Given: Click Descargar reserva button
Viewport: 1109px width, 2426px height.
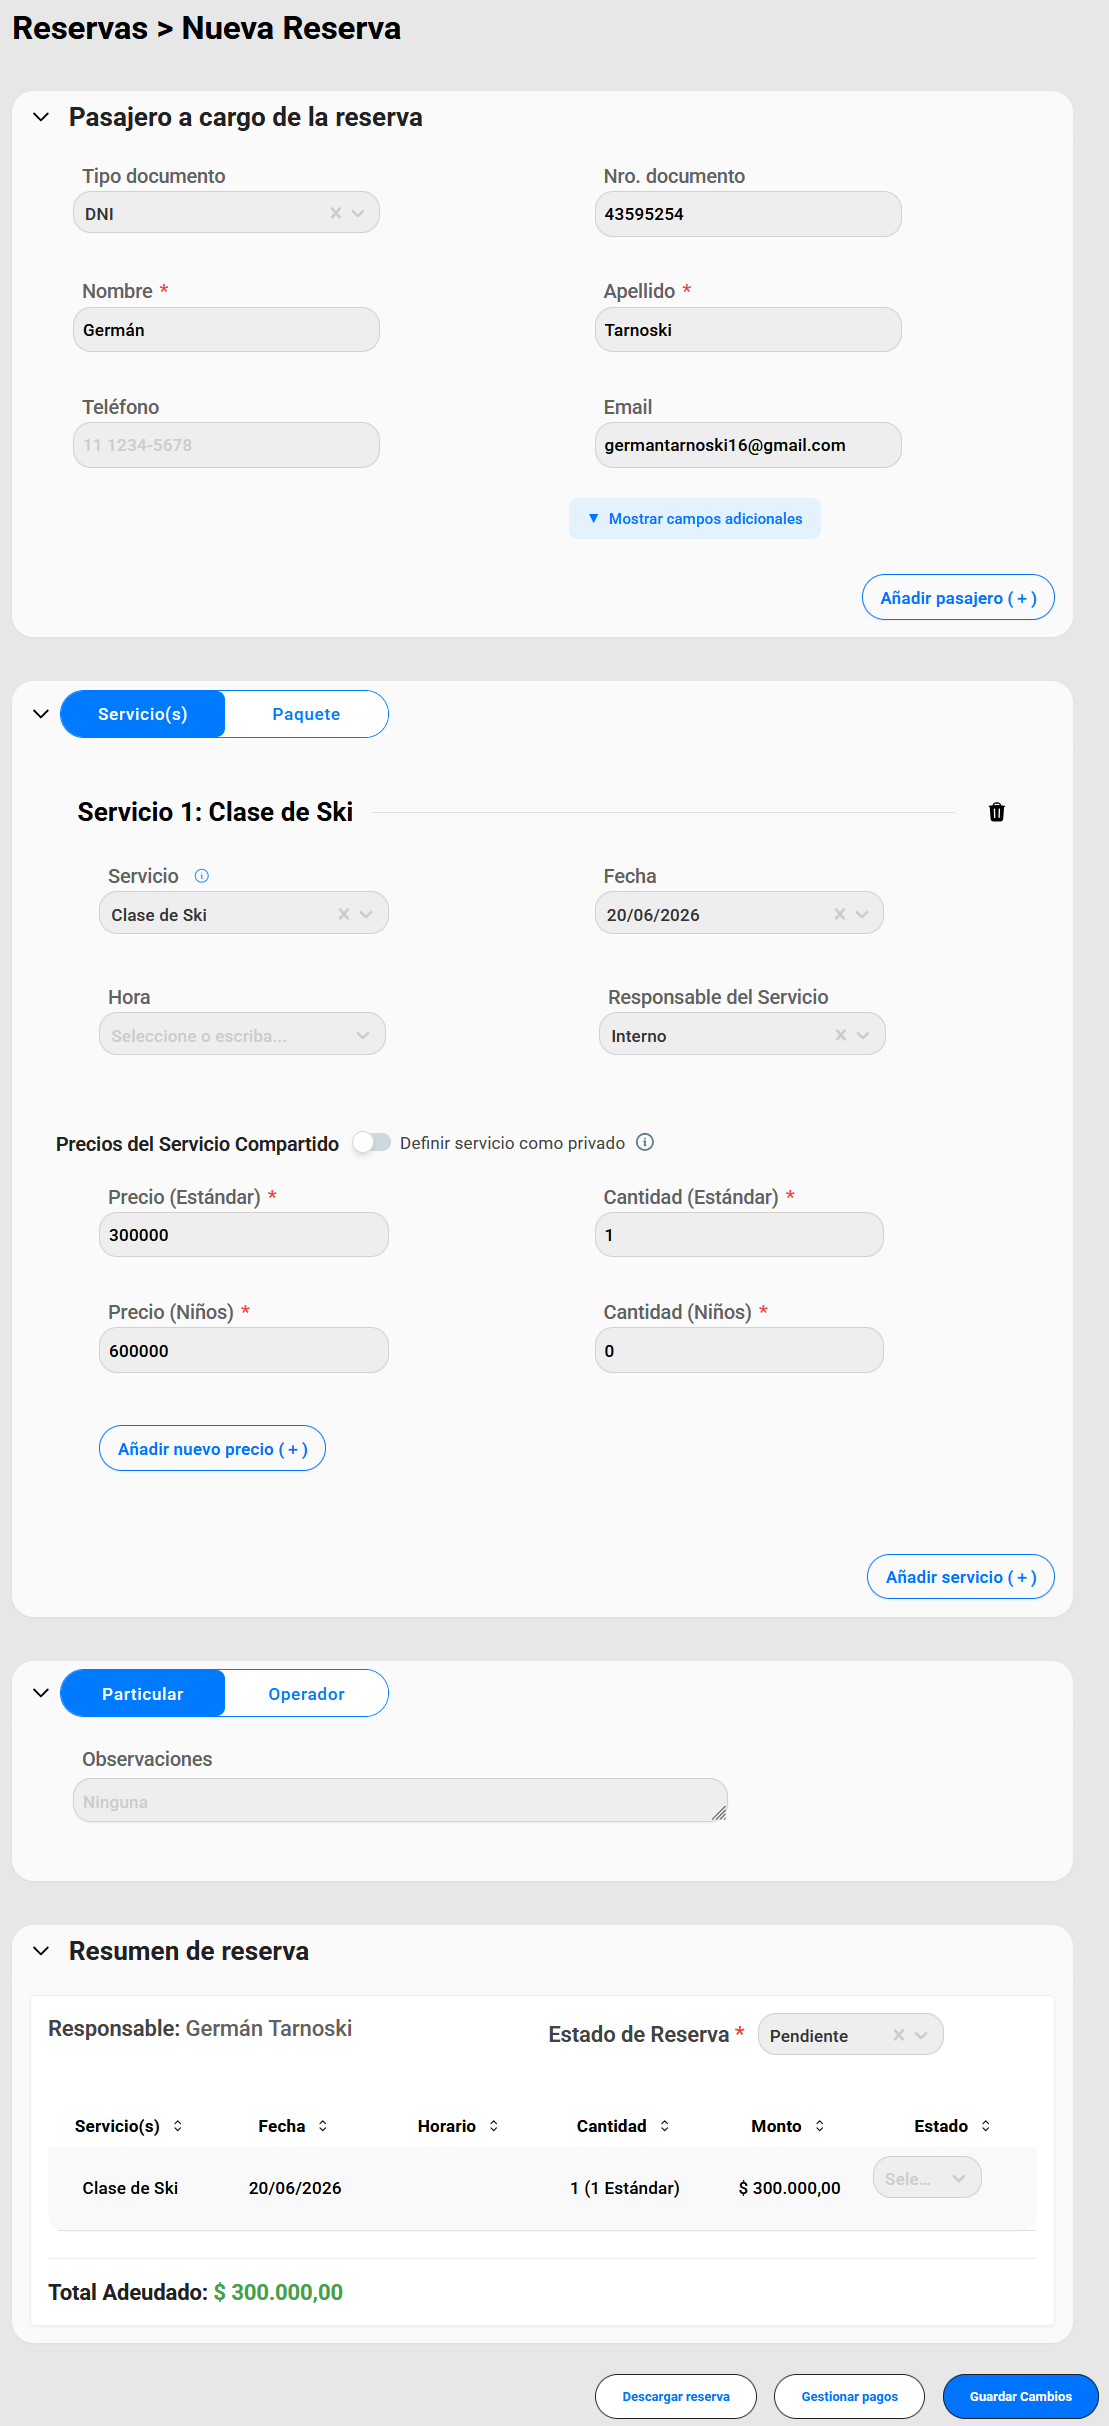Looking at the screenshot, I should pos(676,2397).
